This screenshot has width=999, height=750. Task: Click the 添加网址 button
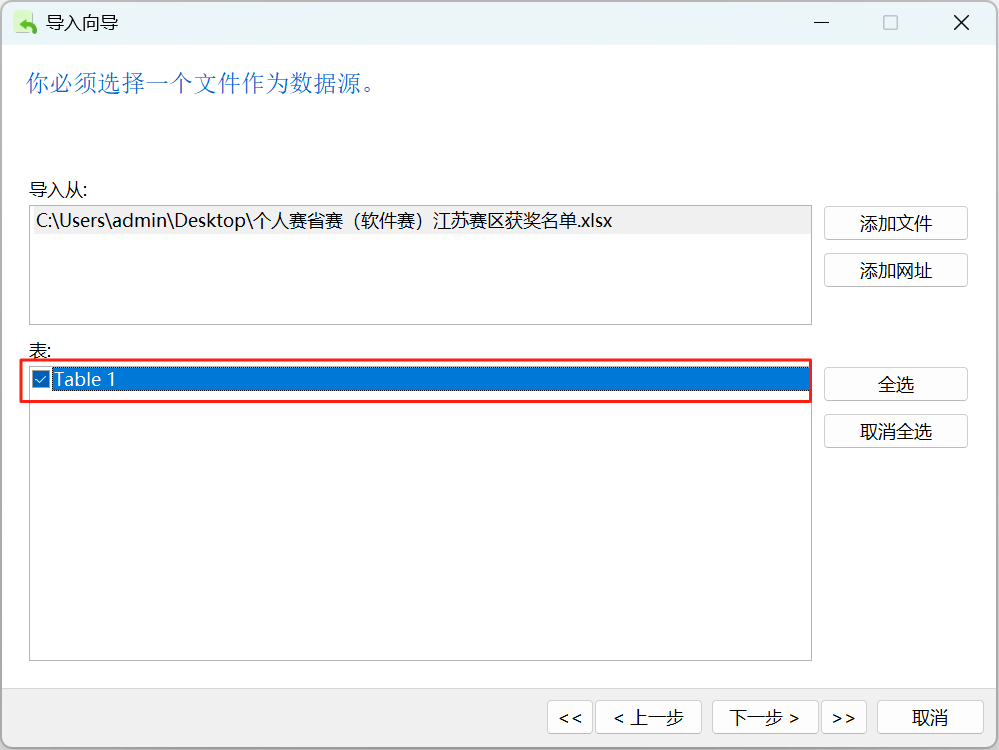[x=895, y=270]
